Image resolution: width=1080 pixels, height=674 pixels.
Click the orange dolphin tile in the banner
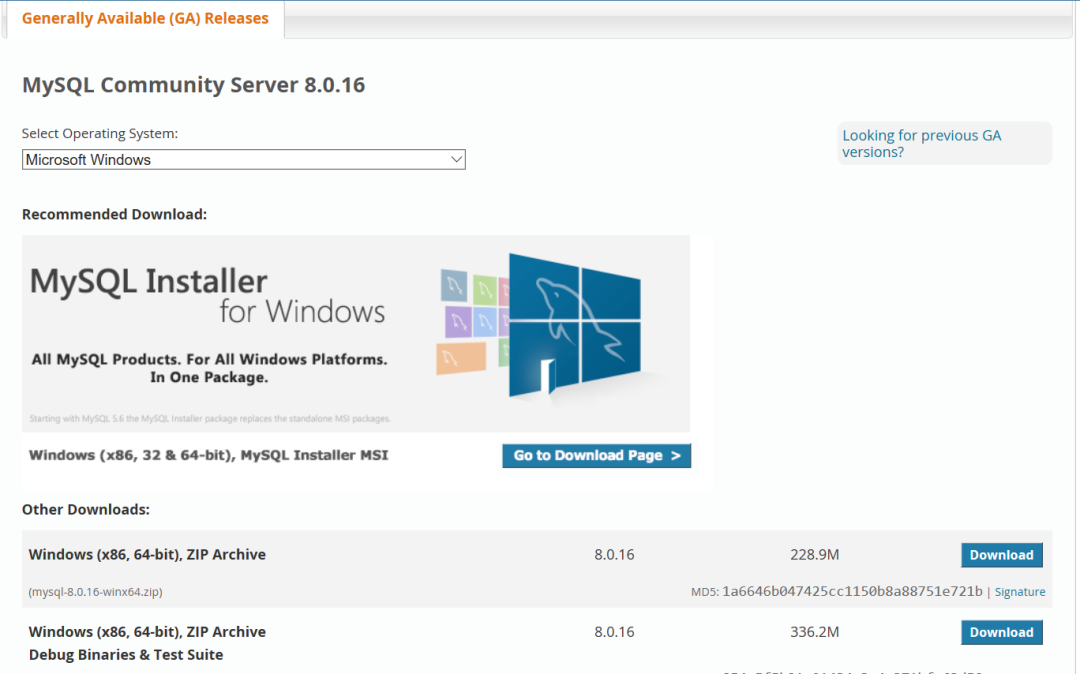(461, 359)
